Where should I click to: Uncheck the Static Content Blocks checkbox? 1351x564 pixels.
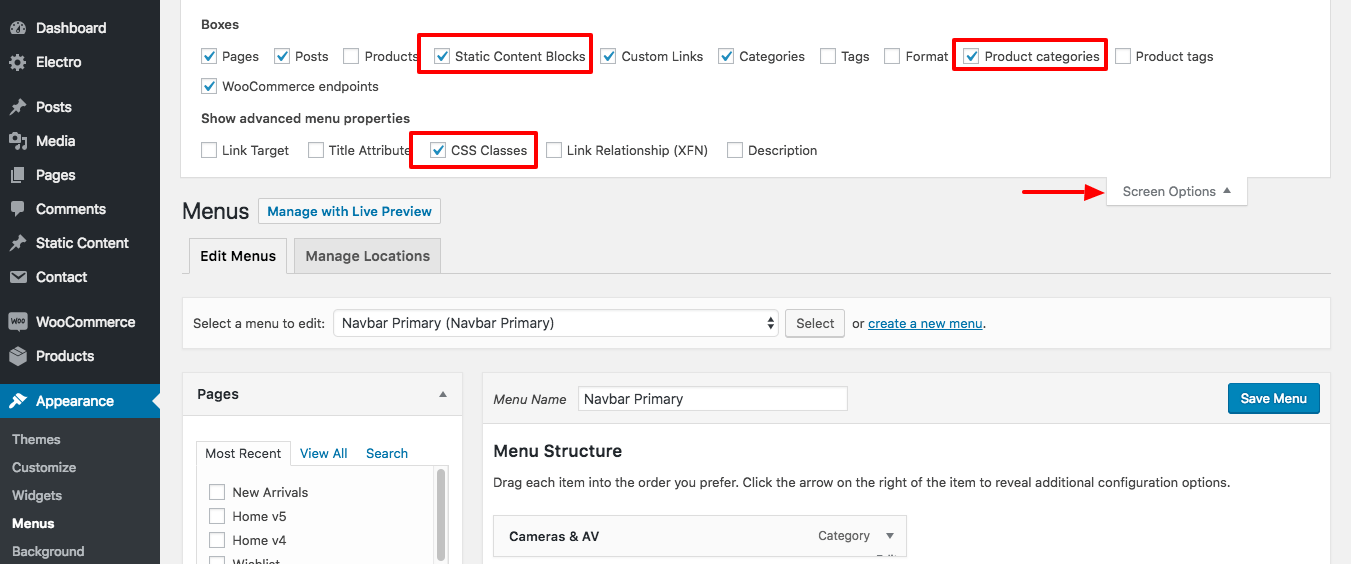coord(442,56)
